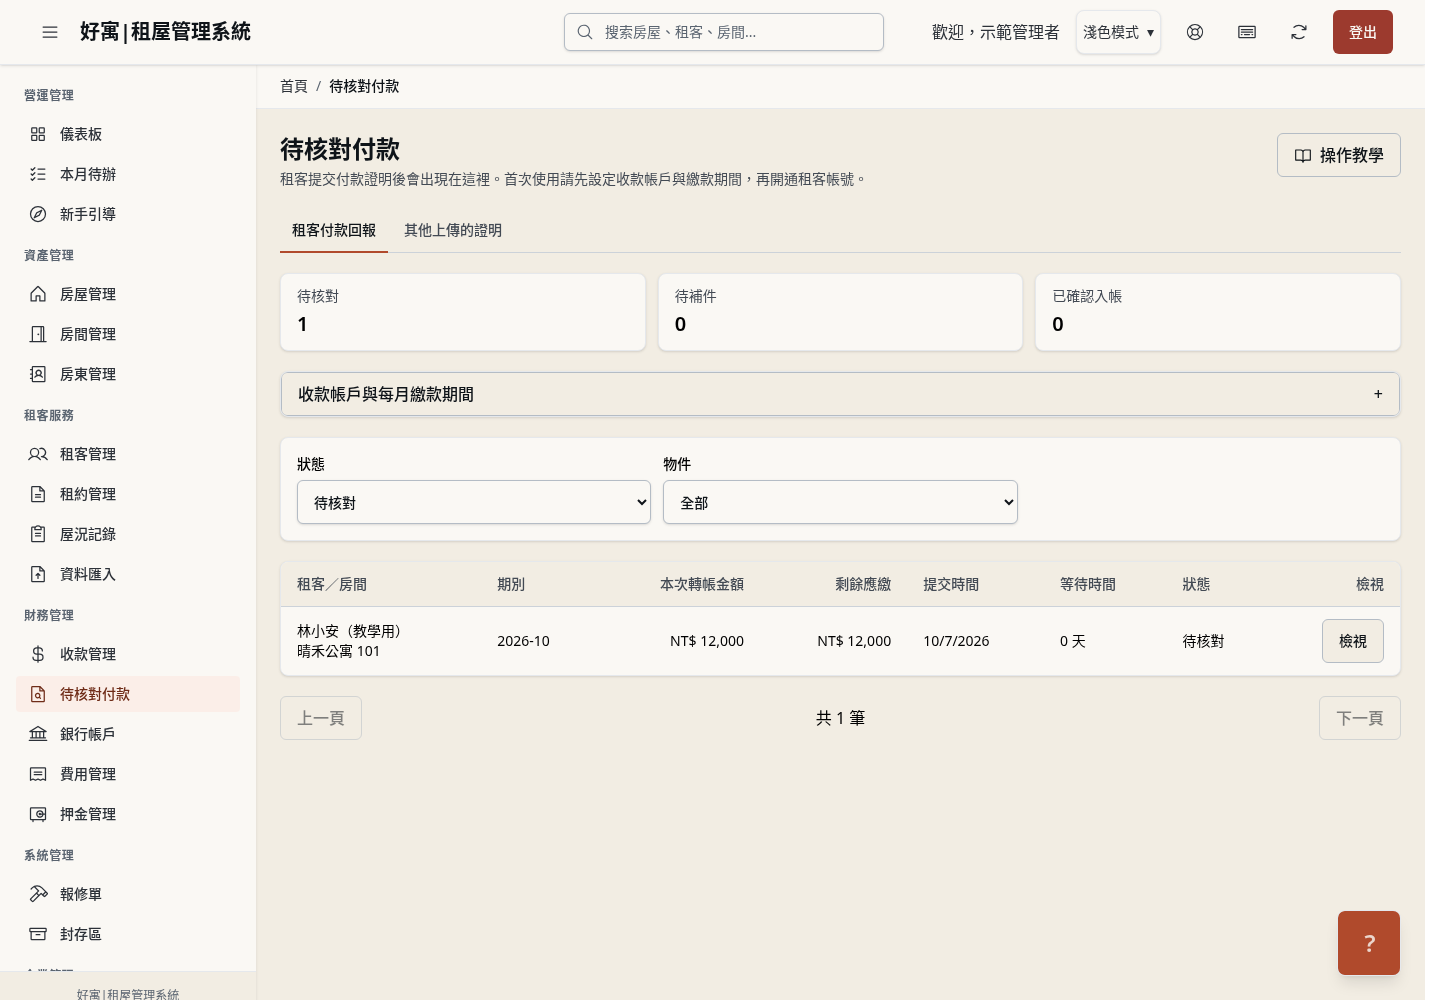Switch to 其他上傳的證明 tab

[453, 230]
